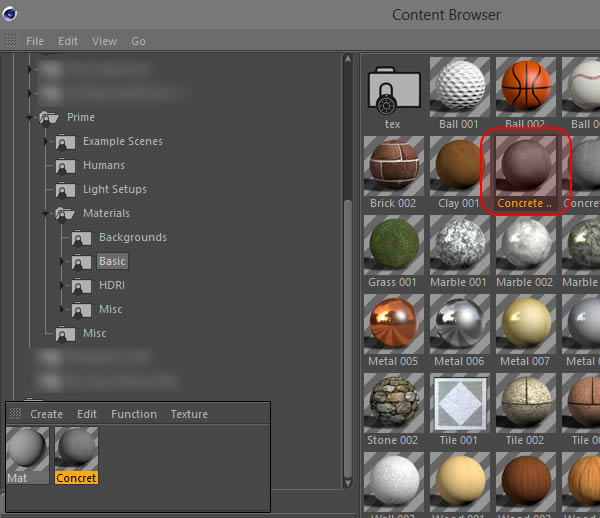
Task: Click the HDRI folder icon
Action: click(81, 287)
